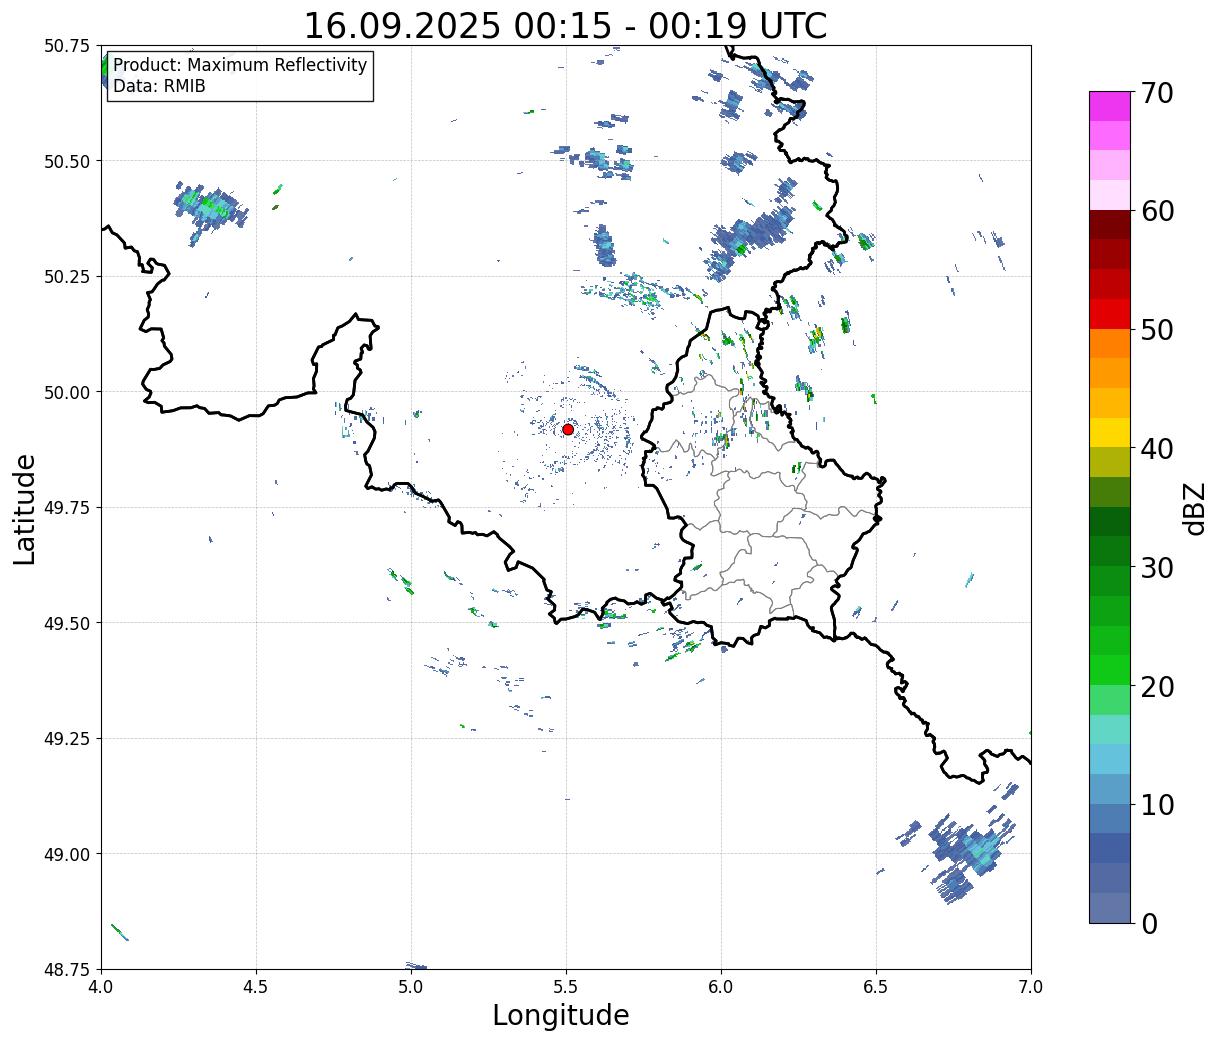Image resolution: width=1219 pixels, height=1040 pixels.
Task: Click the colorbar tick label 60
Action: pyautogui.click(x=1157, y=211)
